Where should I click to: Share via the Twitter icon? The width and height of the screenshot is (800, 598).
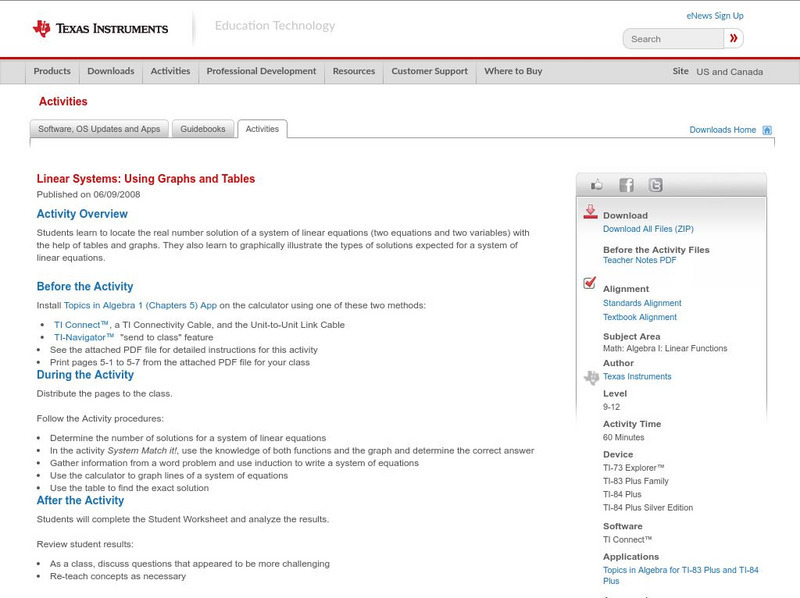coord(655,185)
